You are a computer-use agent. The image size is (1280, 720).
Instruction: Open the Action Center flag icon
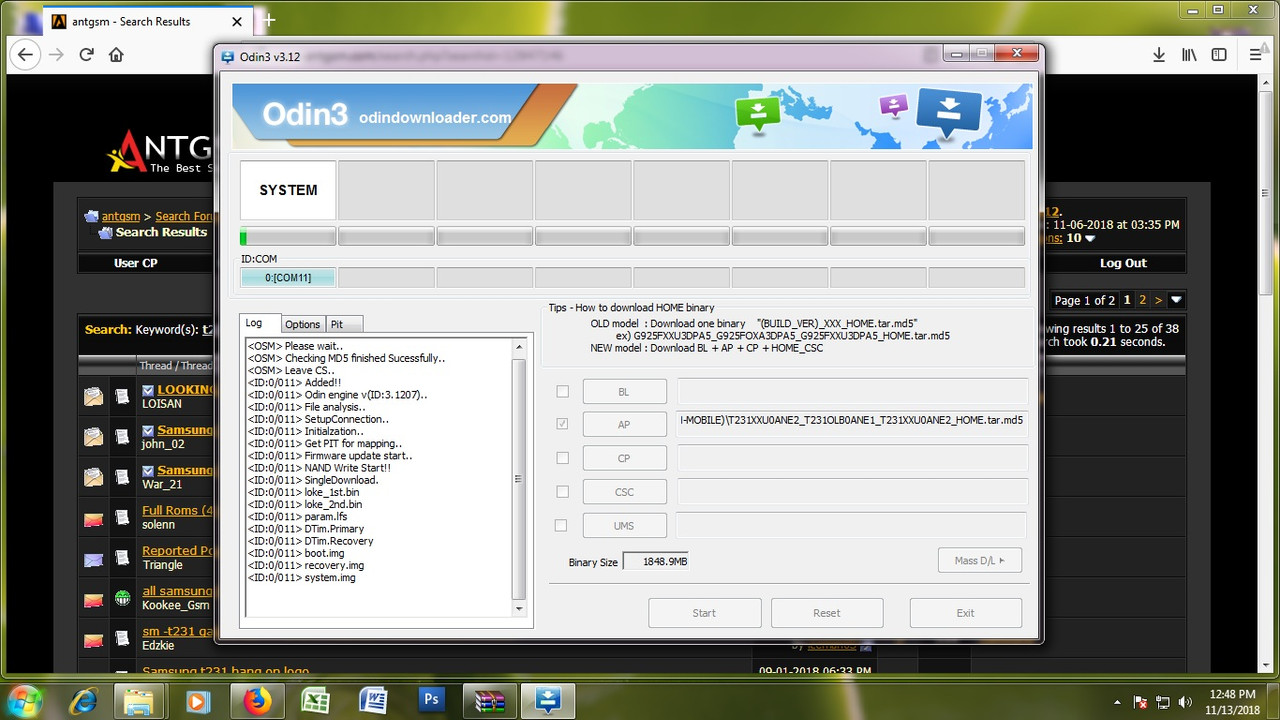(x=1140, y=701)
